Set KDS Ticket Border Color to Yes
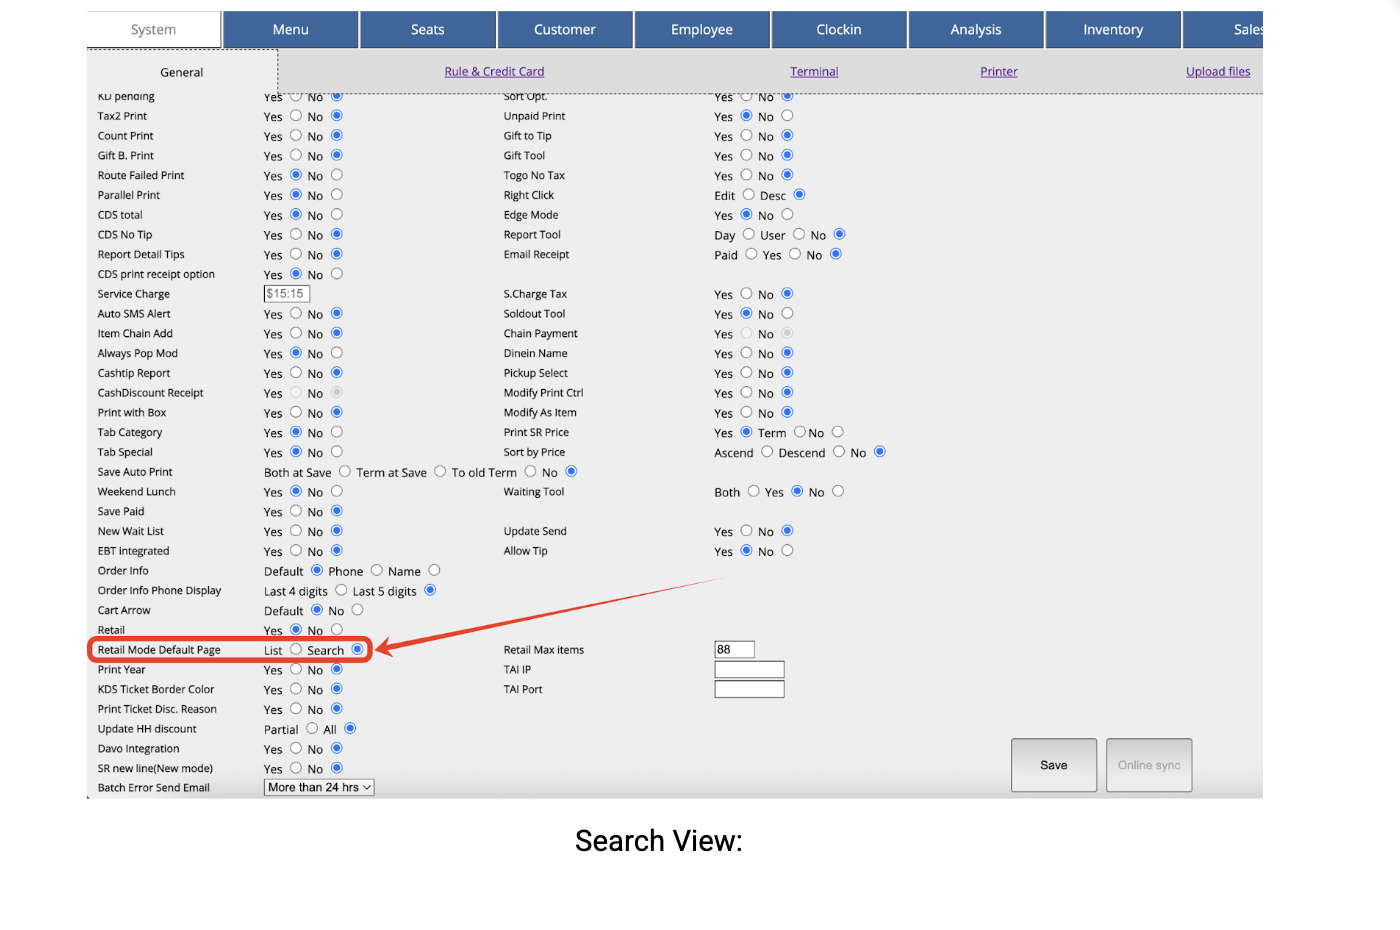 pos(296,689)
